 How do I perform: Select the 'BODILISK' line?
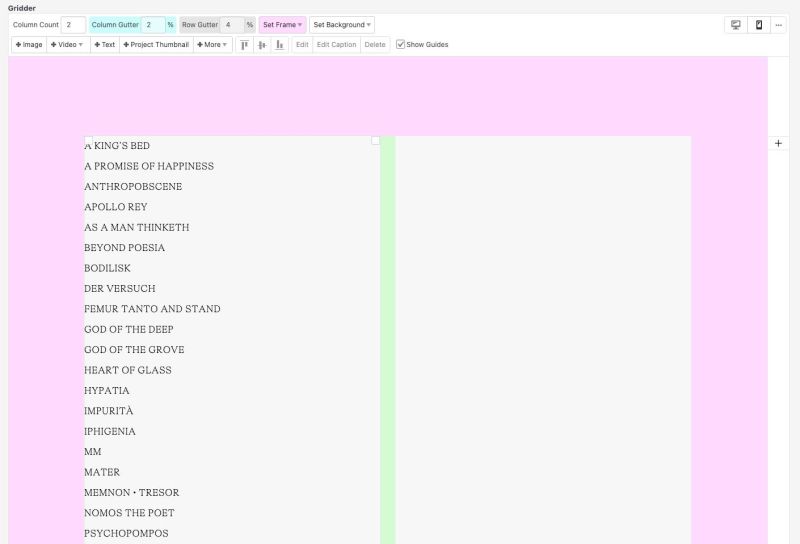tap(107, 268)
